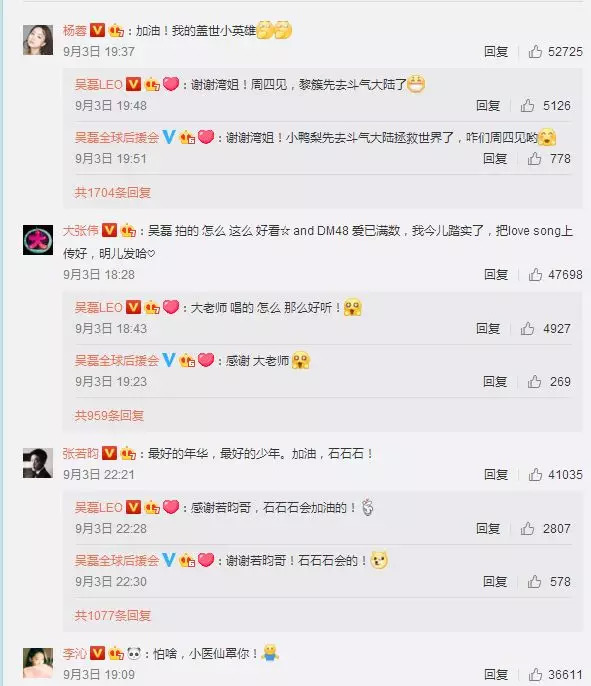The height and width of the screenshot is (686, 591).
Task: Reply to 杨蓉's comment posted at 19:37
Action: pyautogui.click(x=496, y=52)
